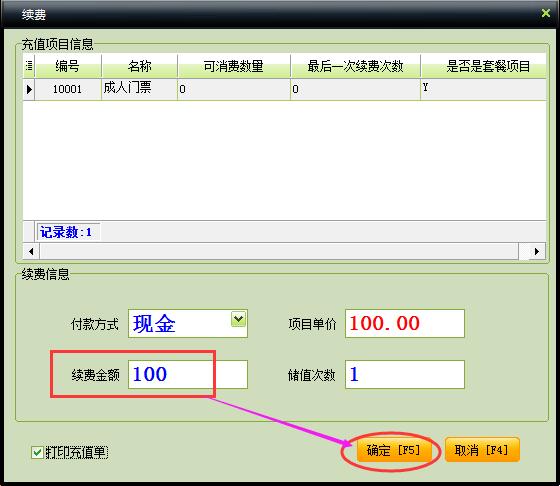Focus the 续费金额 input field
Screen dimensions: 560x486
[188, 375]
